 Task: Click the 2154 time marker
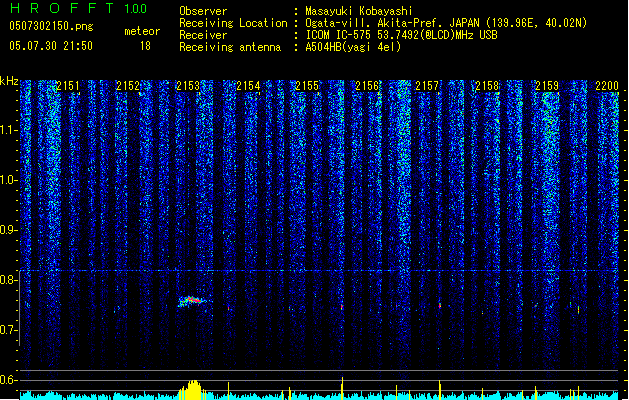coord(248,86)
